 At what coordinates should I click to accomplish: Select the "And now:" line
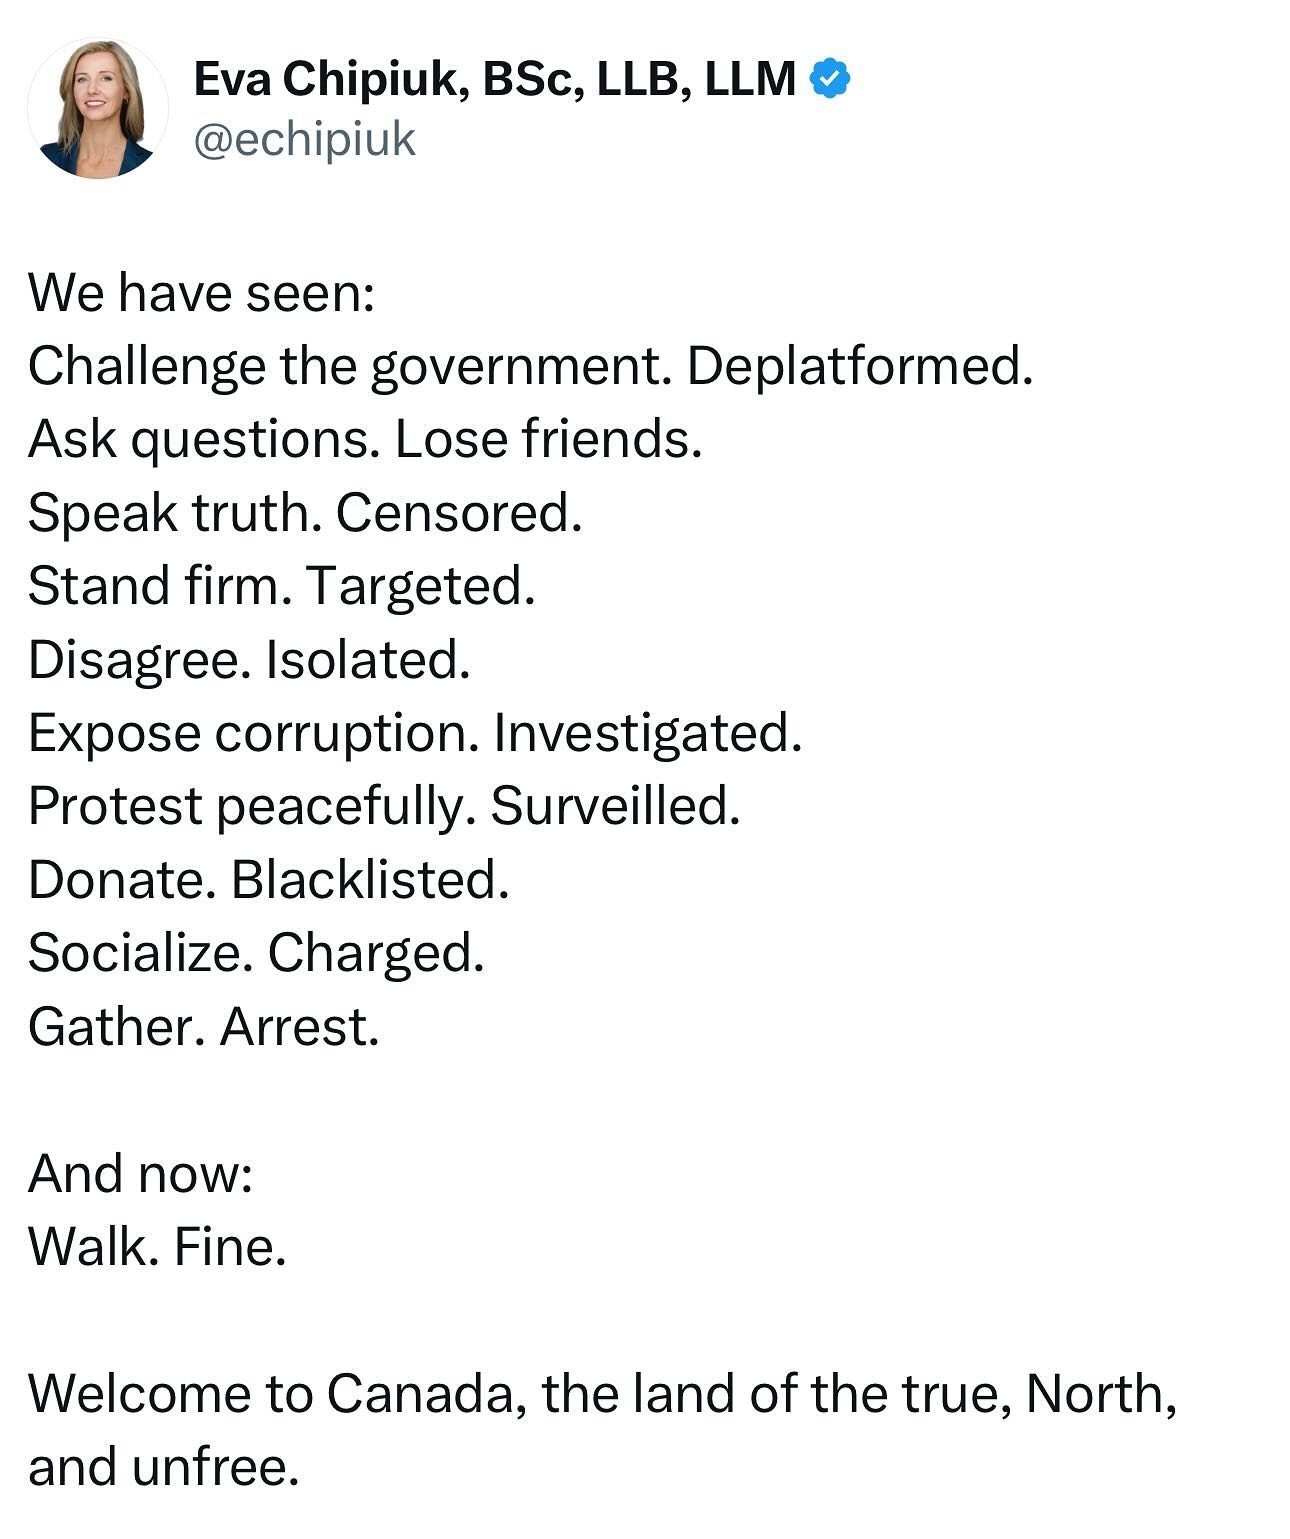[141, 1173]
